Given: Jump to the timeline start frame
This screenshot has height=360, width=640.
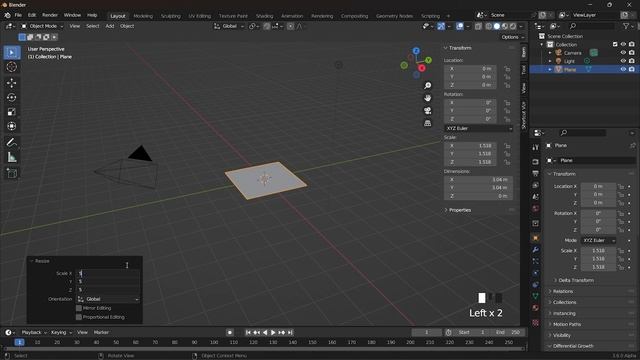Looking at the screenshot, I should pyautogui.click(x=248, y=333).
